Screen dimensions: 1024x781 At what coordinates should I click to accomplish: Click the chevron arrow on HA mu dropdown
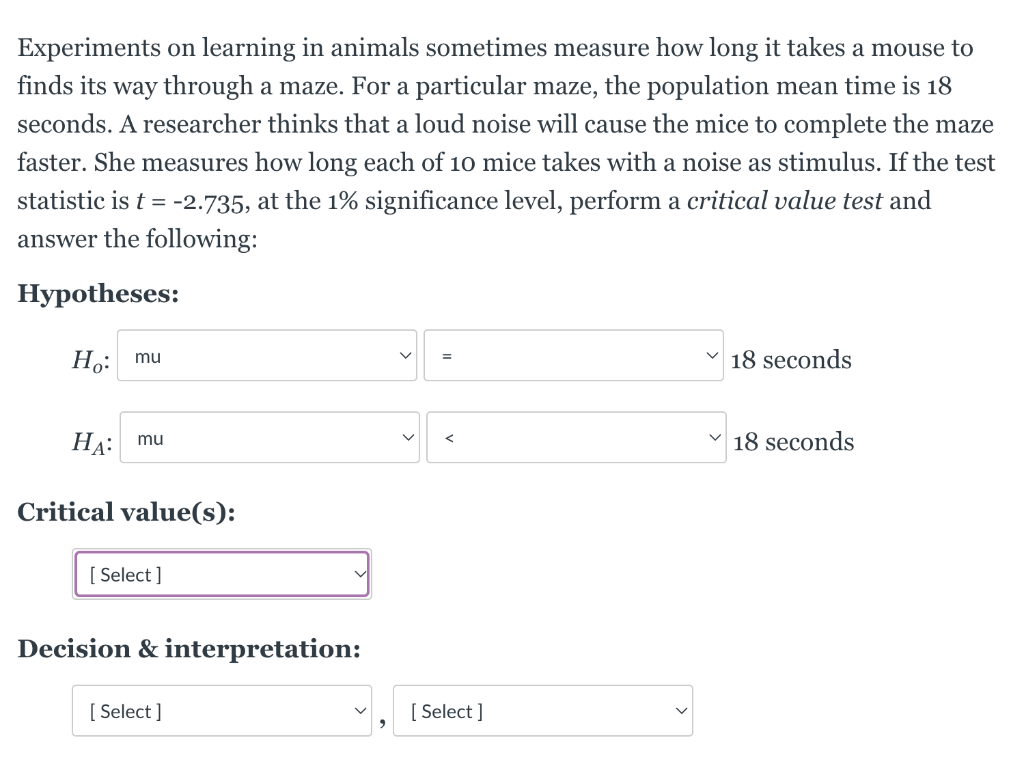click(x=405, y=438)
